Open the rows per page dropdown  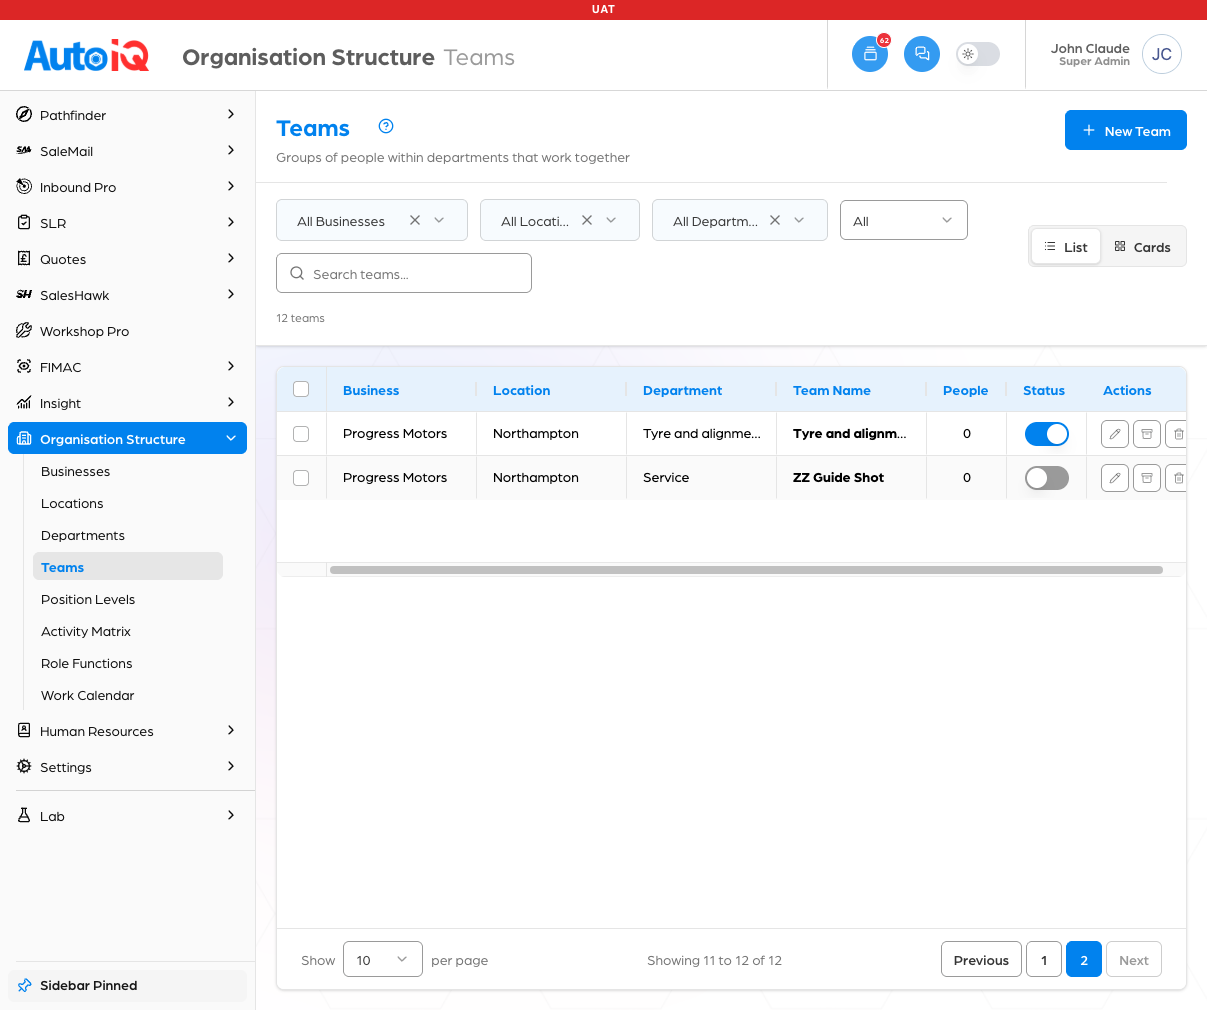point(383,960)
